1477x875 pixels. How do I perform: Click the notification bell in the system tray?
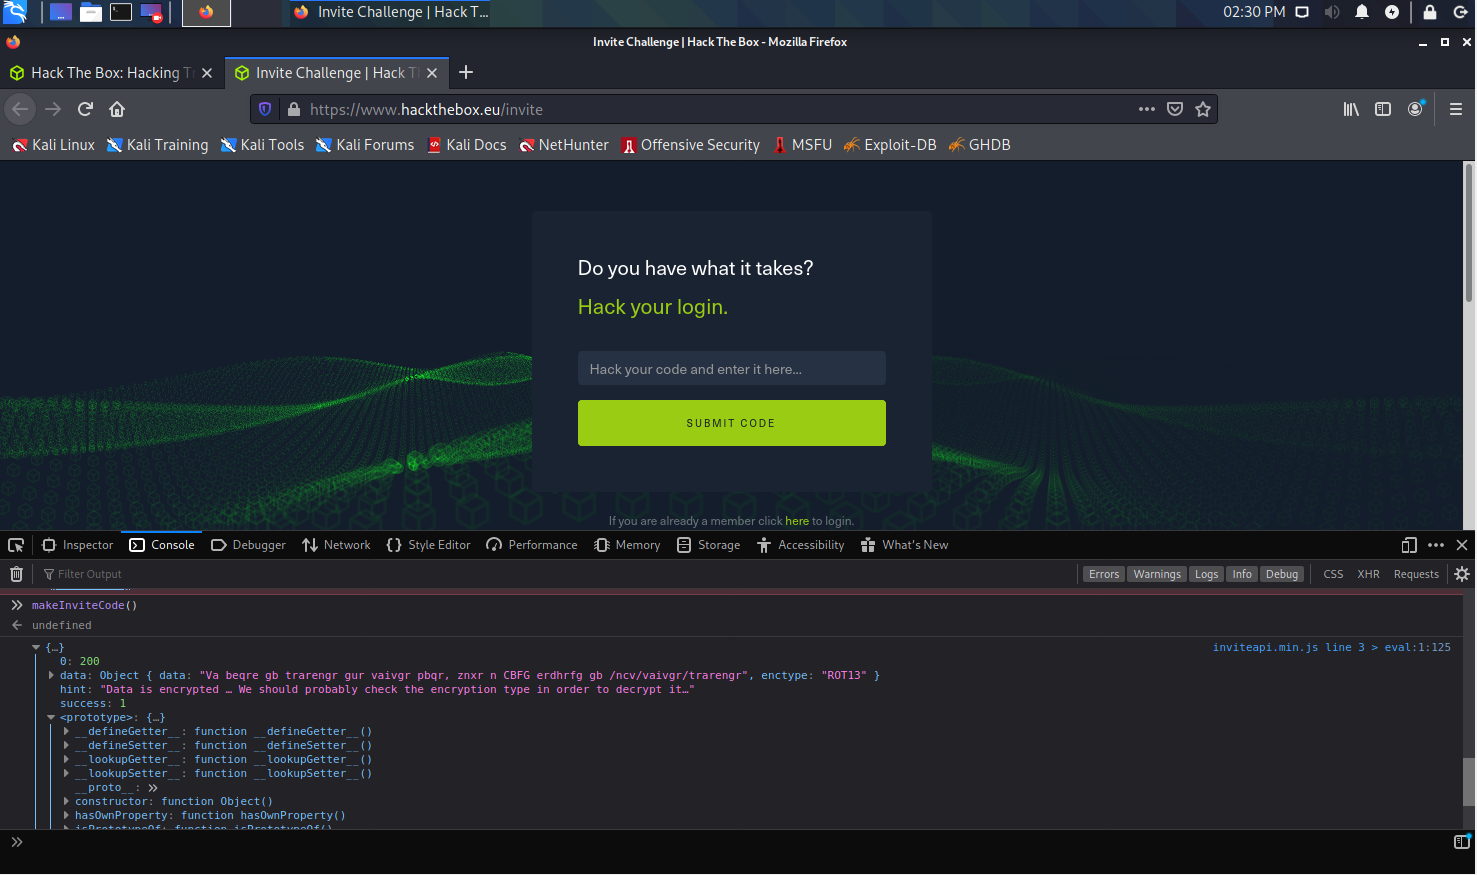pos(1361,12)
